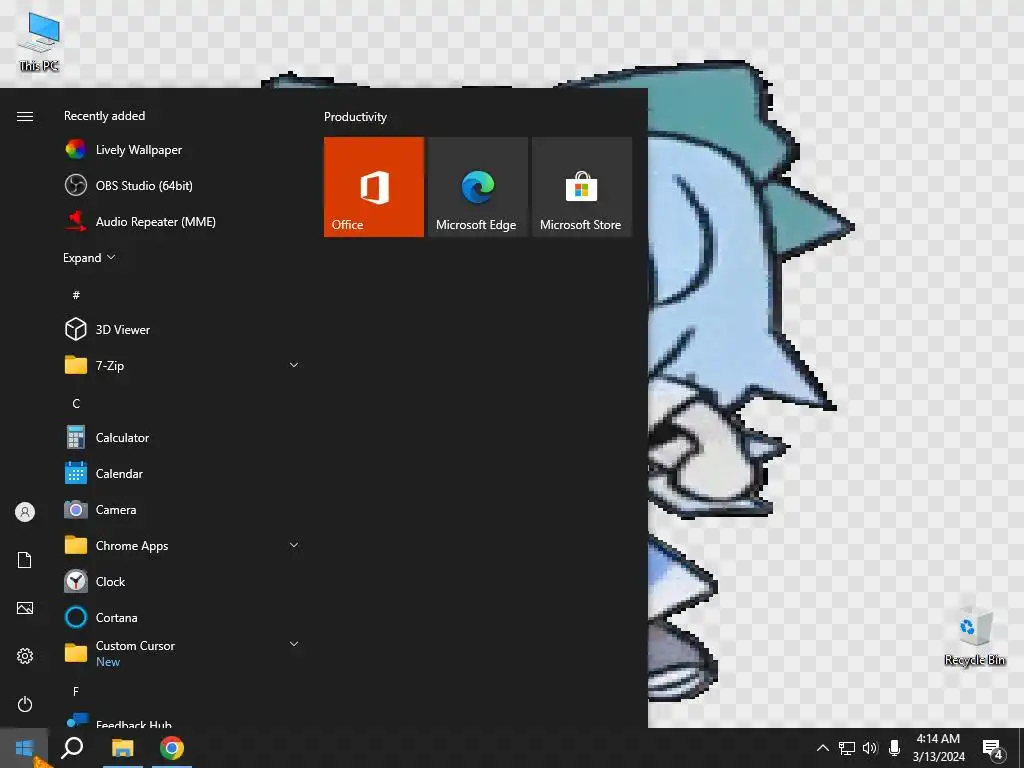Open the Power options icon

pyautogui.click(x=25, y=704)
